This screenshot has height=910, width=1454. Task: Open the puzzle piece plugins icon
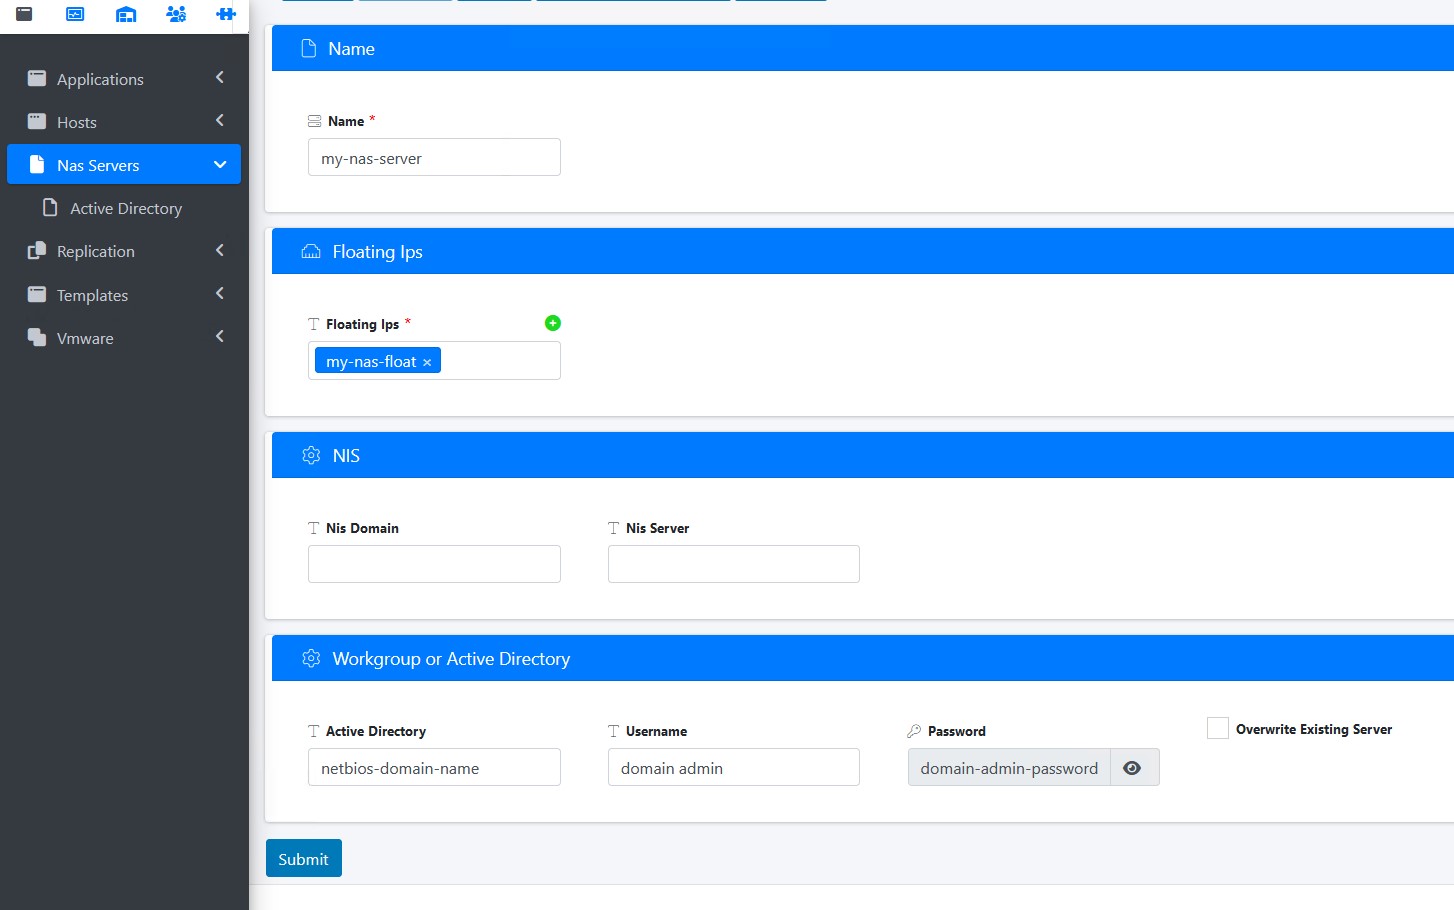tap(226, 14)
